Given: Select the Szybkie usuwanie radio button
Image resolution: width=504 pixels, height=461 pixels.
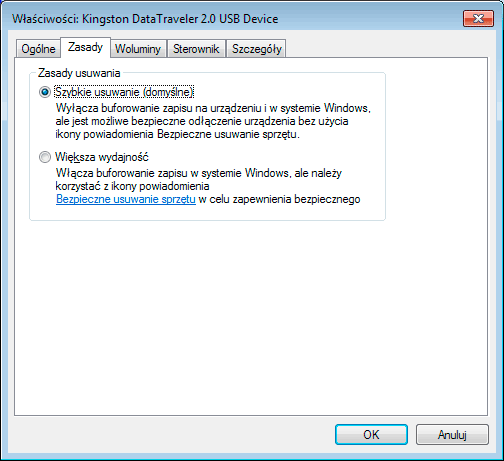Looking at the screenshot, I should tap(45, 92).
